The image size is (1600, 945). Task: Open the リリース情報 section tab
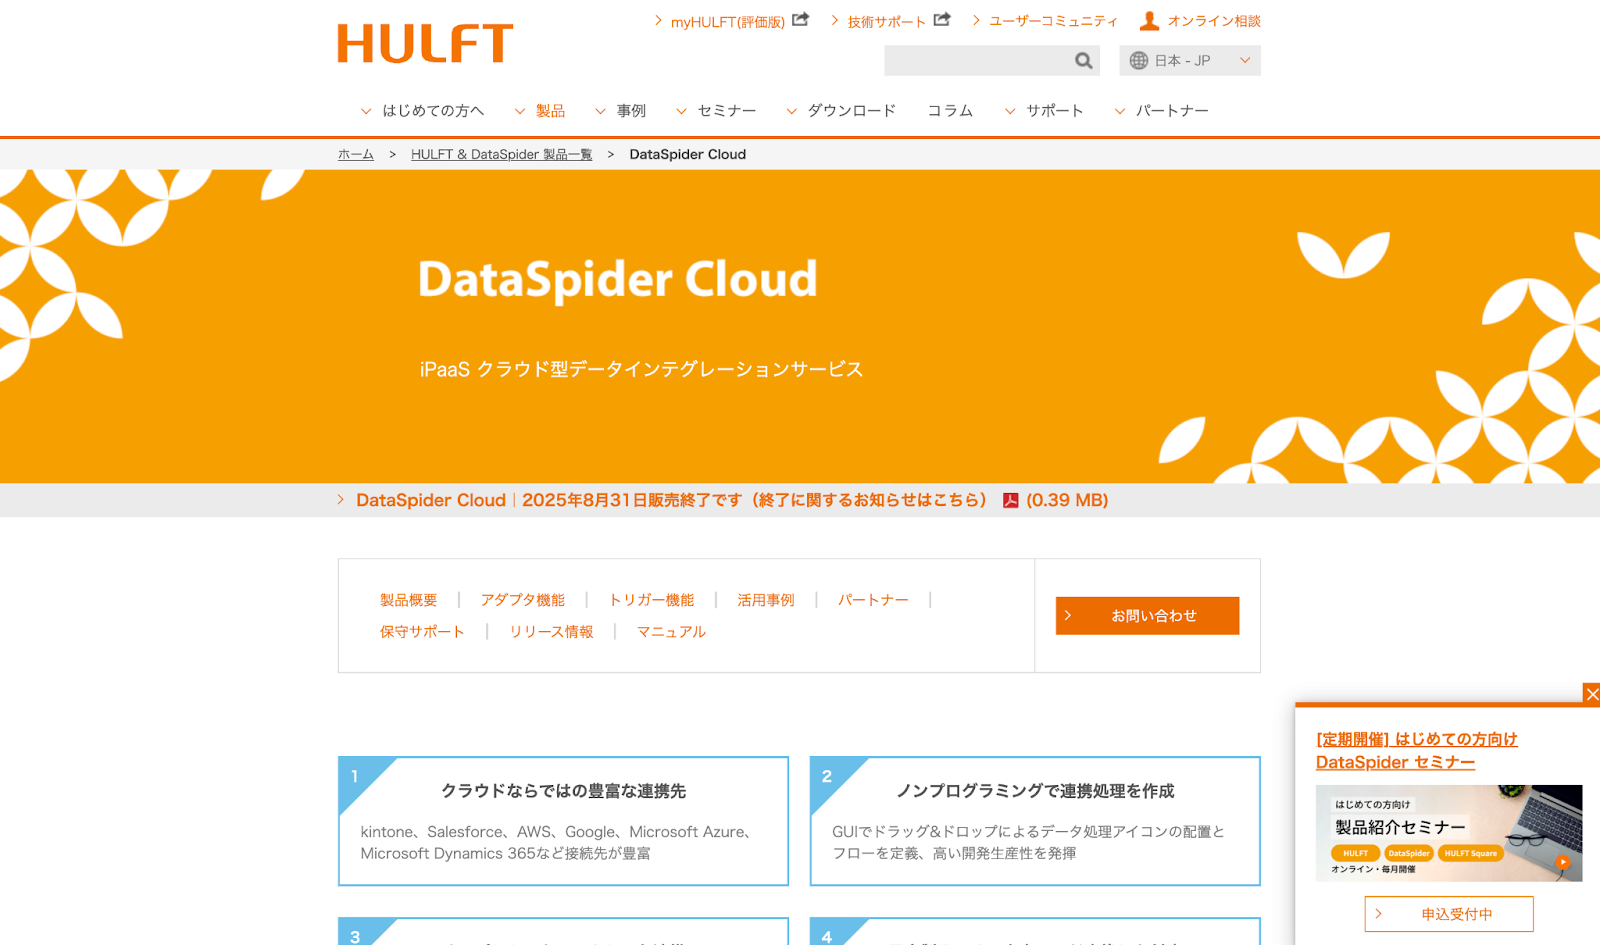pos(551,632)
